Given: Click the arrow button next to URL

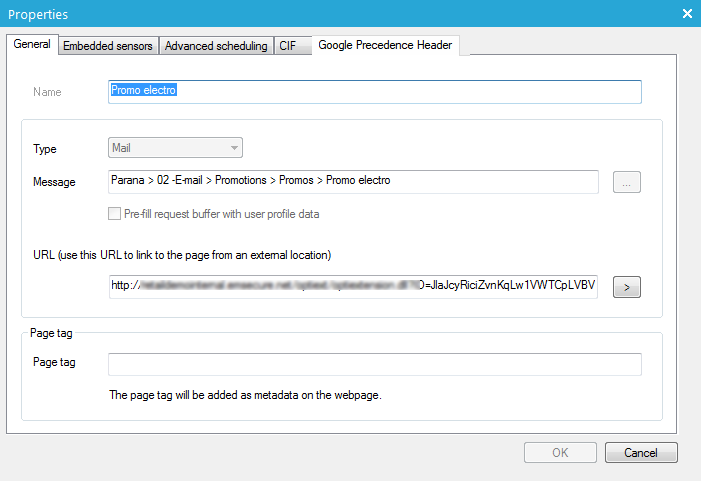Looking at the screenshot, I should pyautogui.click(x=625, y=287).
